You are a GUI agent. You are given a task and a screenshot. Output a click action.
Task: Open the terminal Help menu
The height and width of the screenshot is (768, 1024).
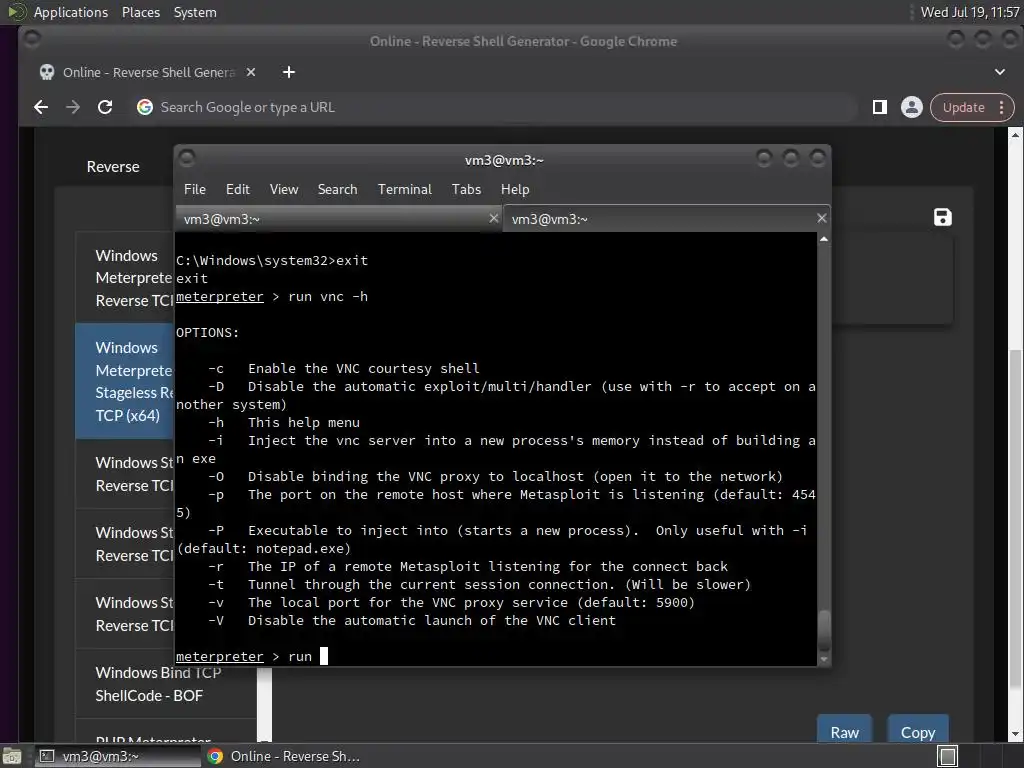(x=515, y=189)
